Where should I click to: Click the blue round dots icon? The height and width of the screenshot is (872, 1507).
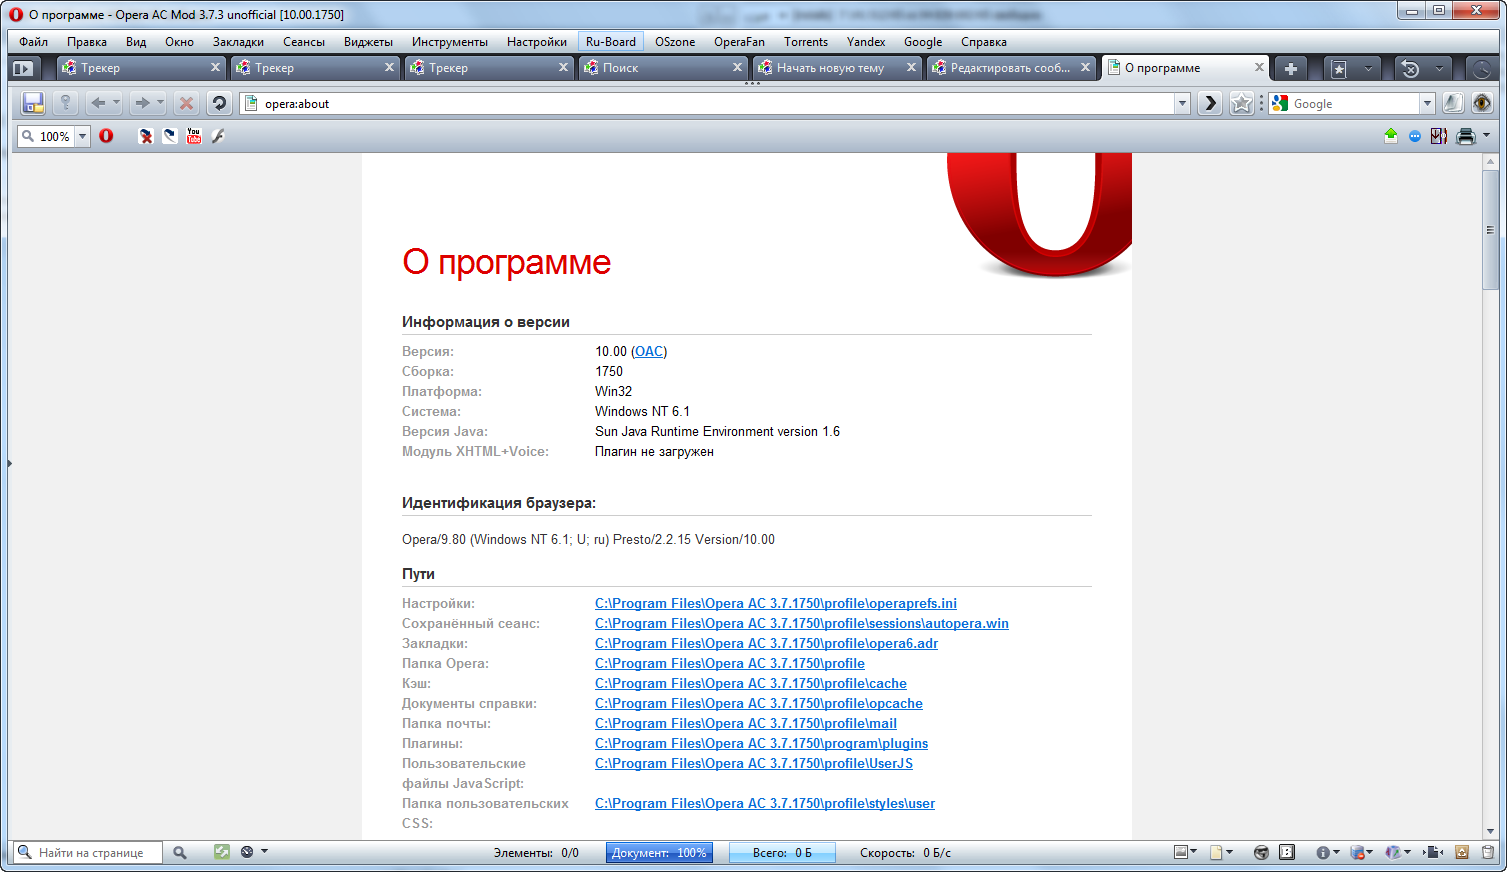(1415, 136)
